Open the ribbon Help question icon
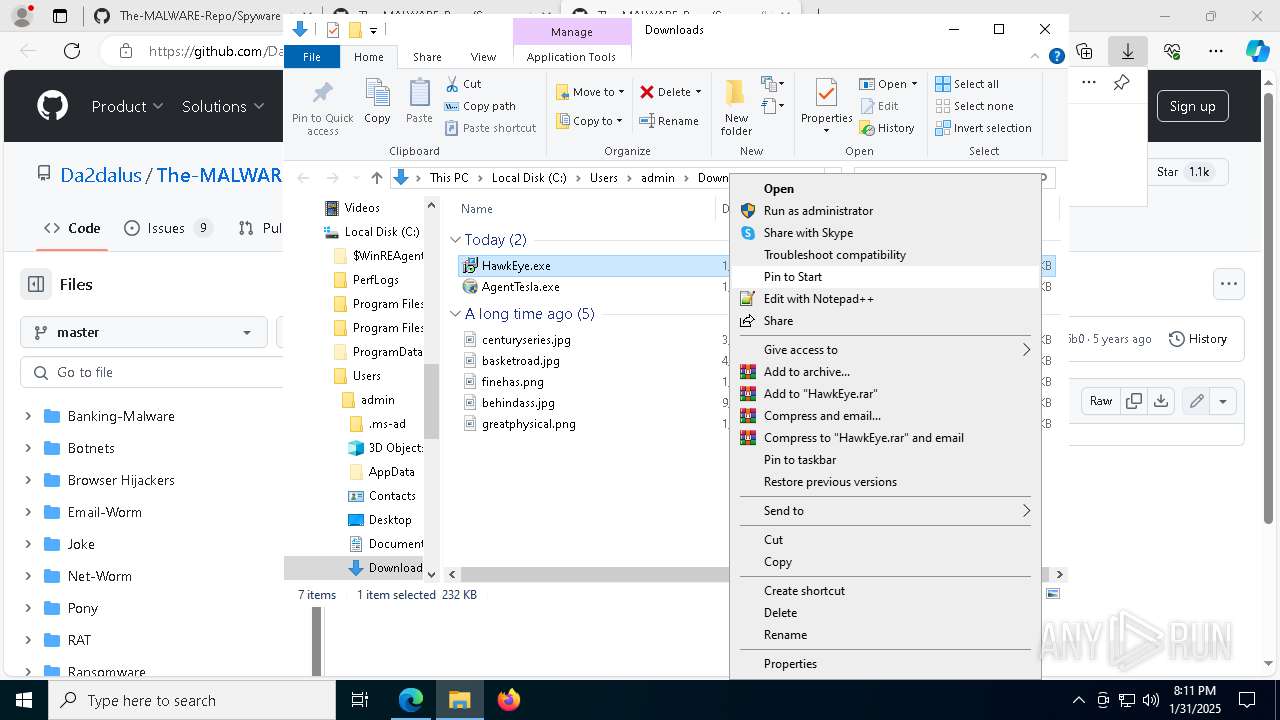This screenshot has height=720, width=1280. 1056,57
